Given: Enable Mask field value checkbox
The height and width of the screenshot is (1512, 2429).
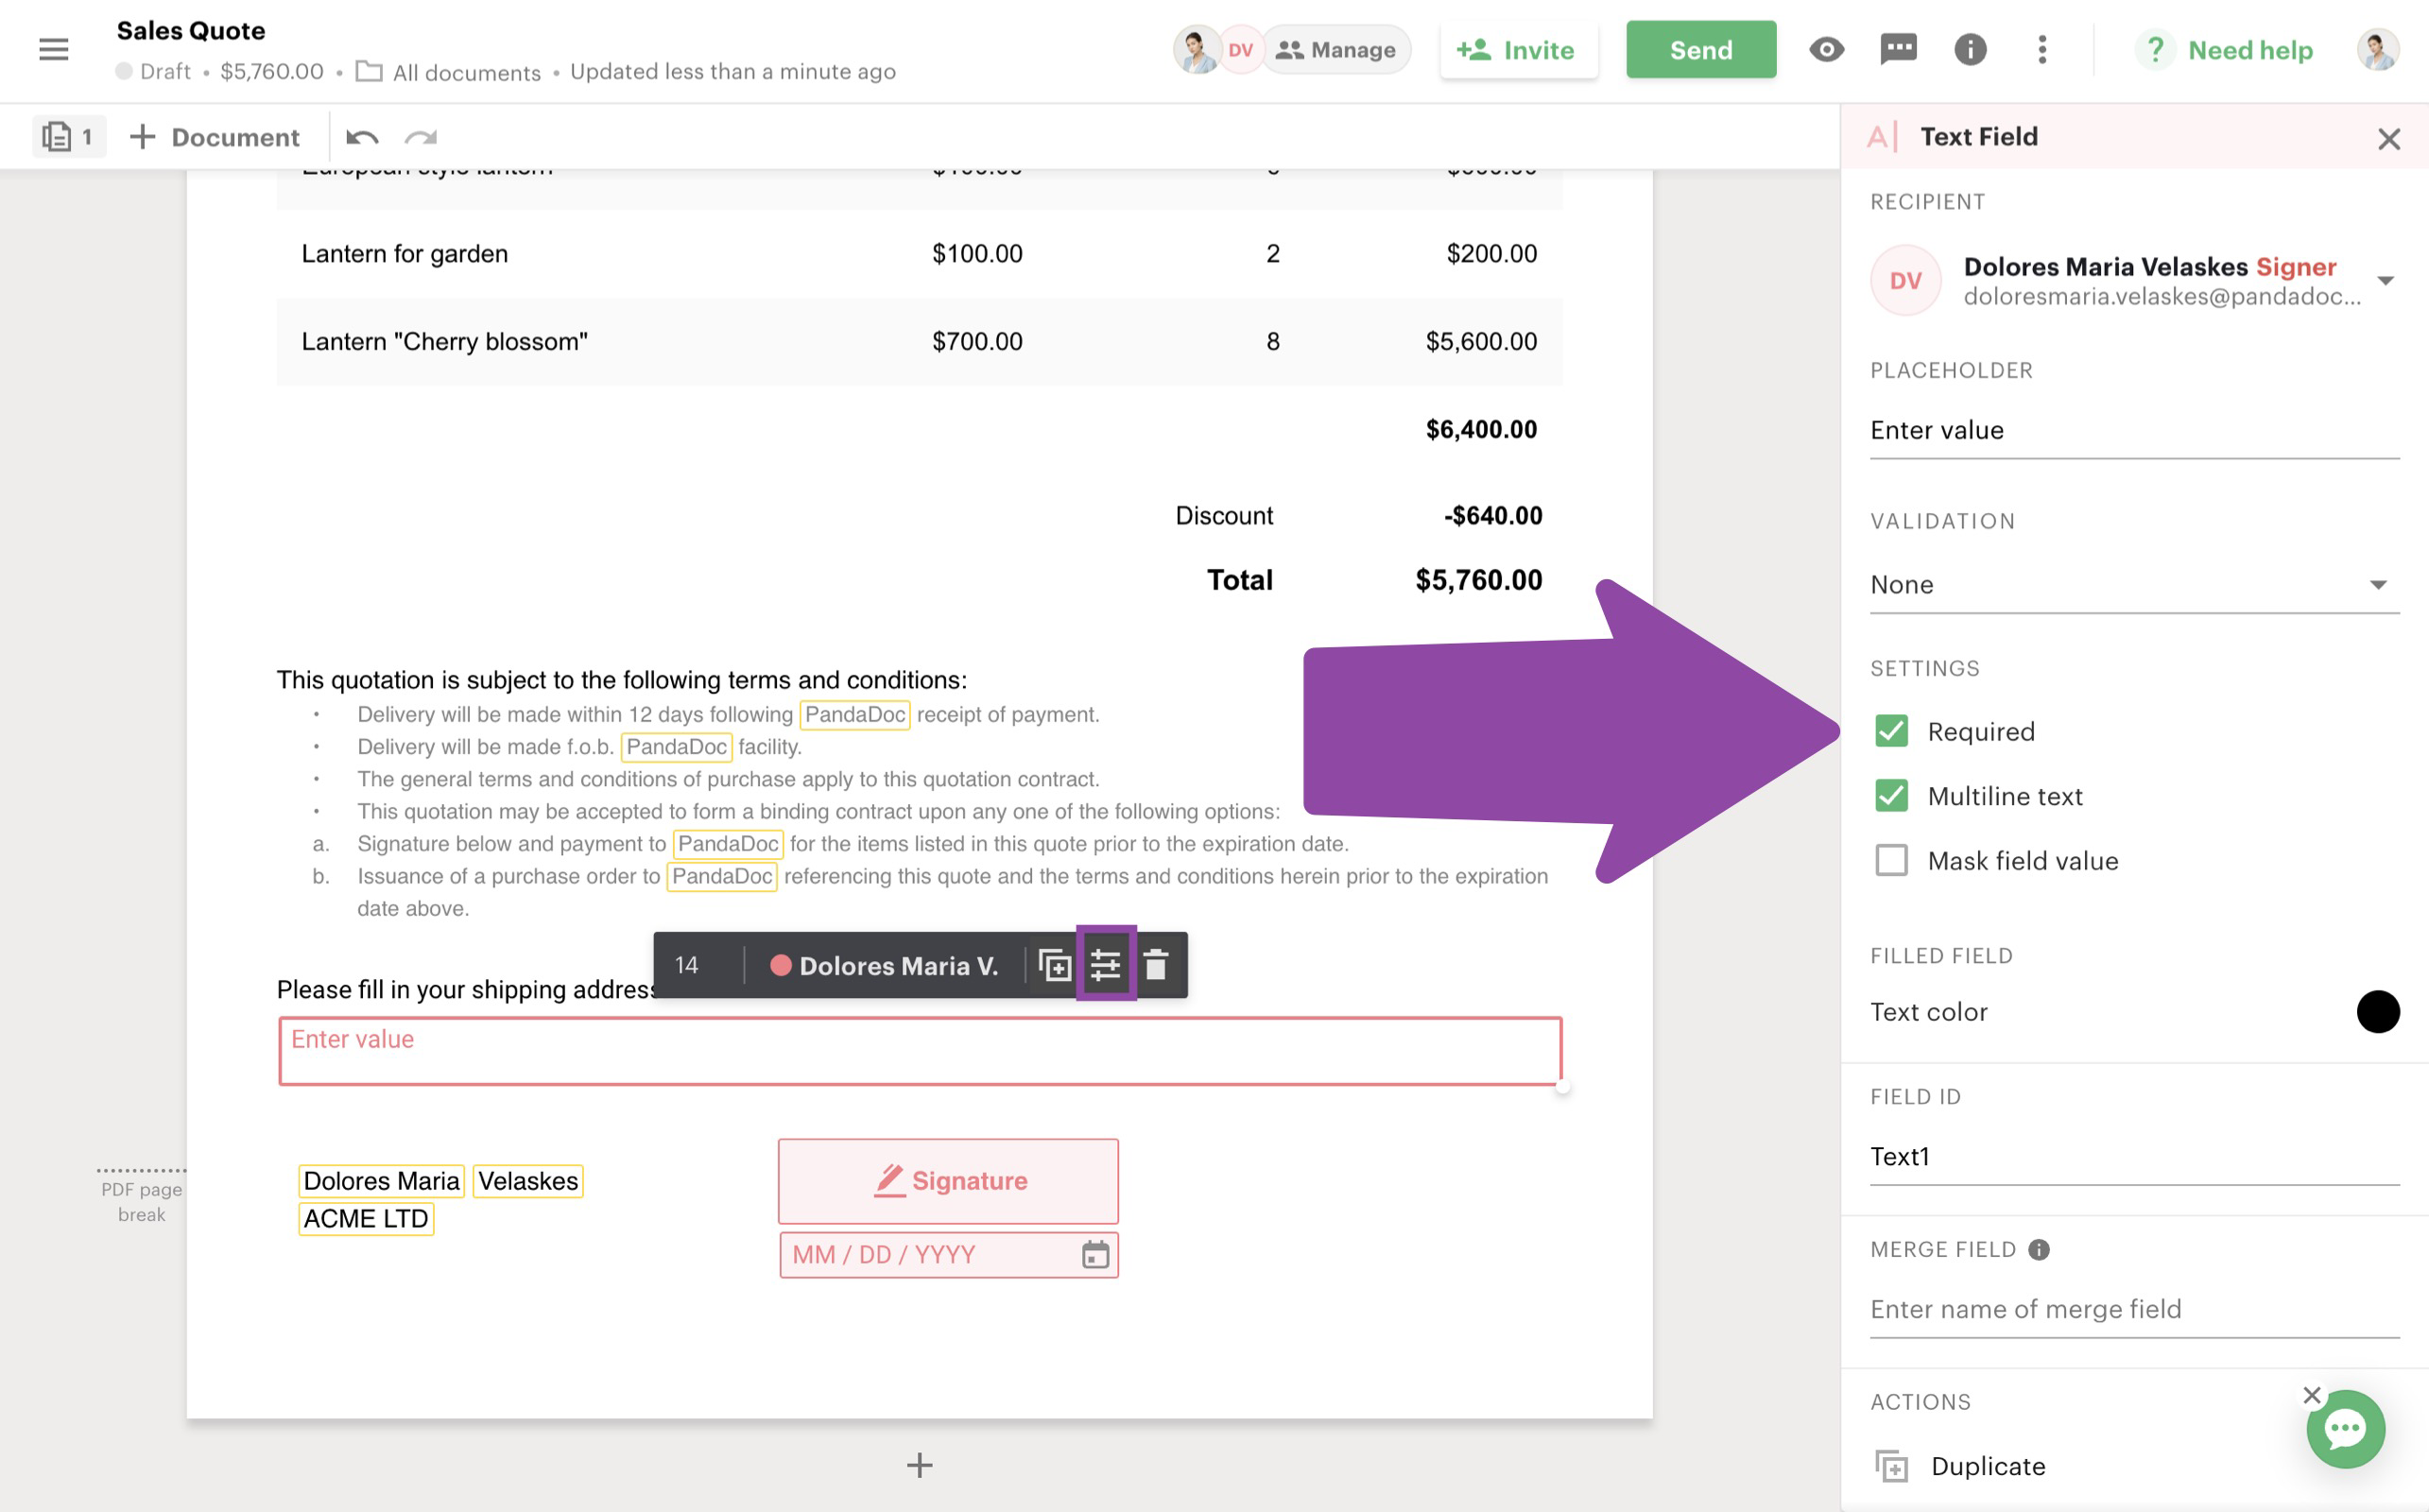Looking at the screenshot, I should pyautogui.click(x=1891, y=860).
